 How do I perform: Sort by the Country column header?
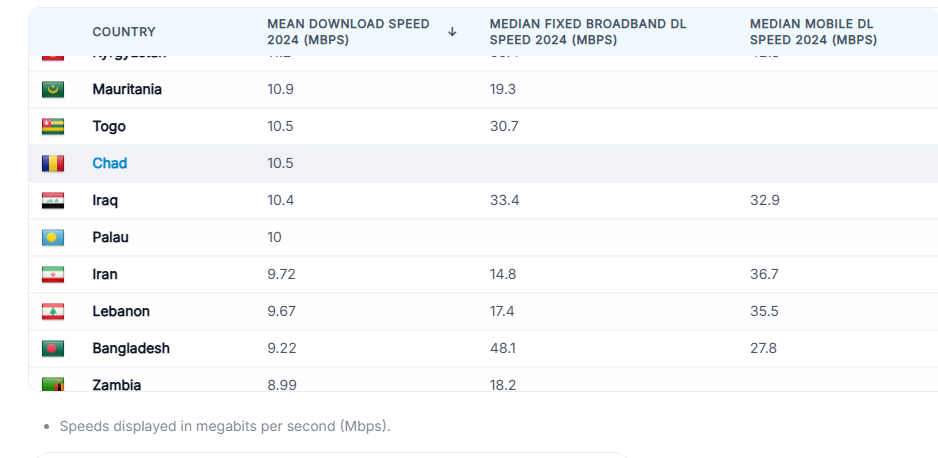point(124,32)
